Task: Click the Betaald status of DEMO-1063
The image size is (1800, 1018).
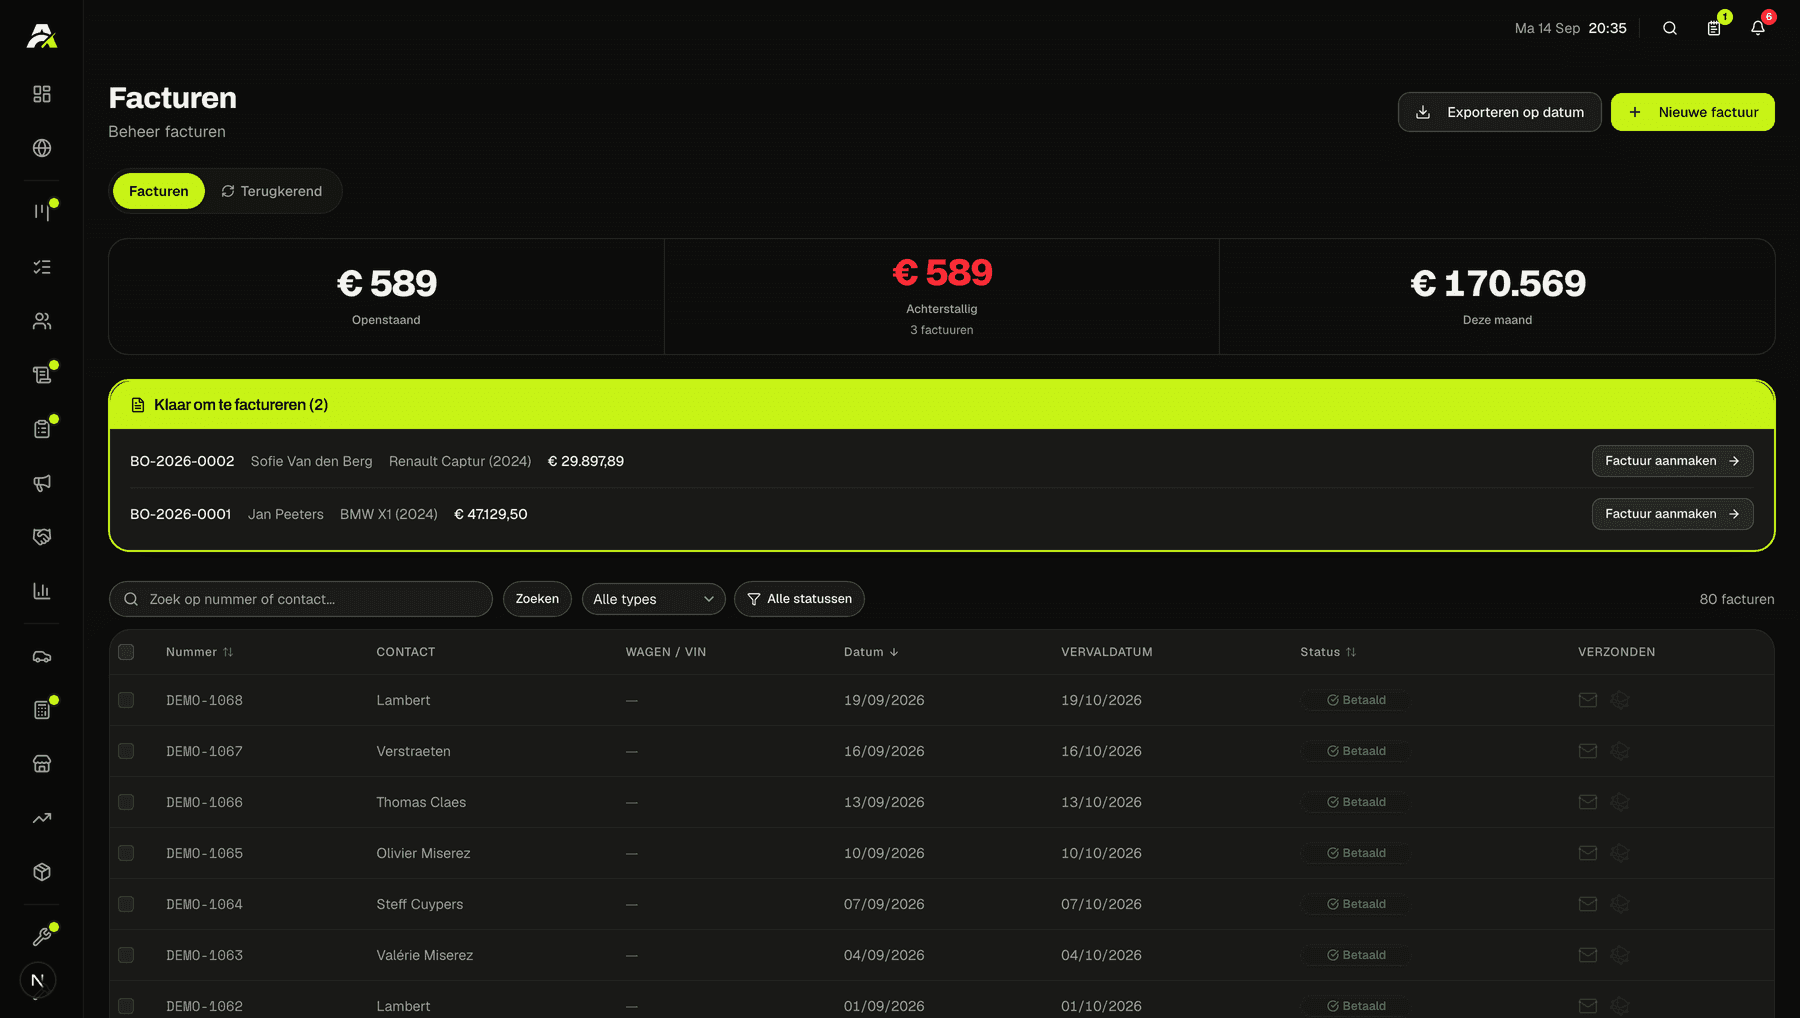Action: 1356,955
